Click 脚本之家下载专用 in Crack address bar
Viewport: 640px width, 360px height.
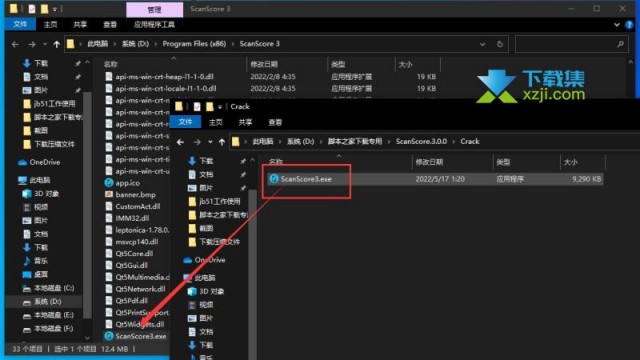point(355,141)
